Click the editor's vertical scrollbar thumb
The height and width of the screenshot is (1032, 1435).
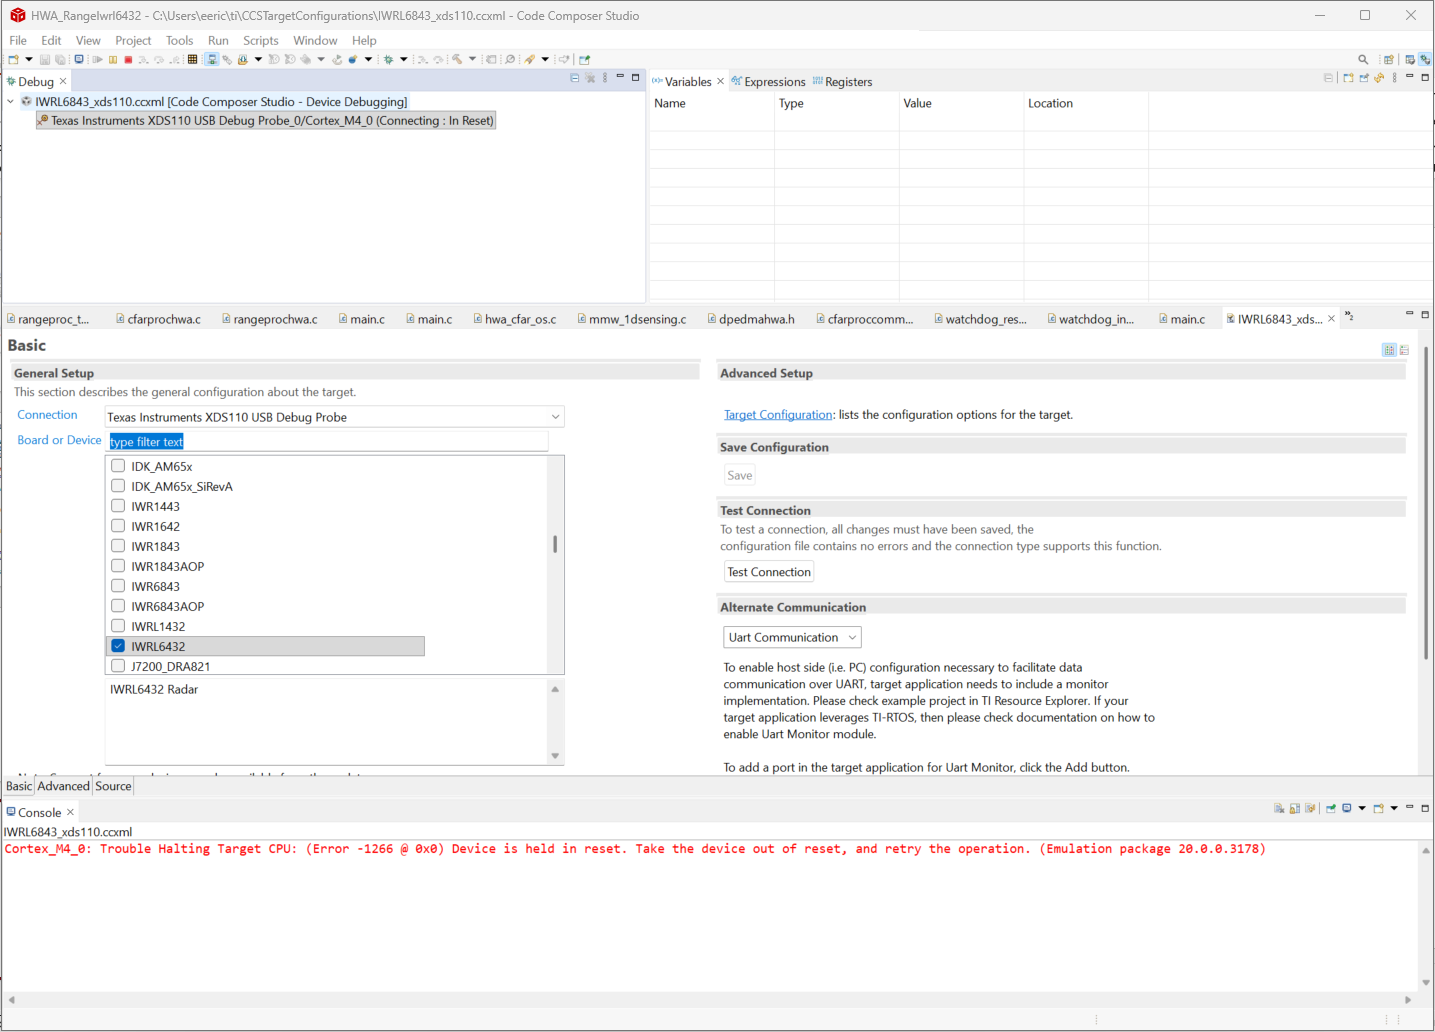pyautogui.click(x=1426, y=504)
